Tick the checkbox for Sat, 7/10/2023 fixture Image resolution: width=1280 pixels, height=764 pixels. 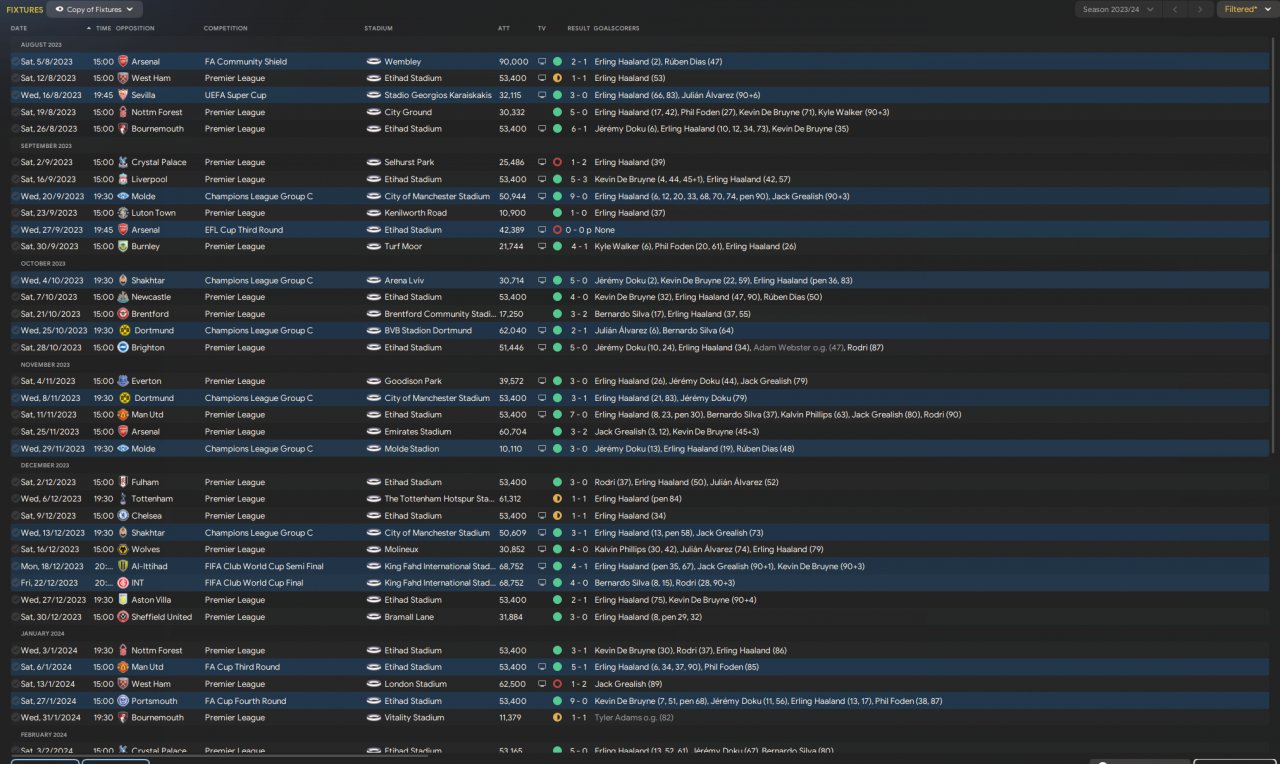[15, 297]
